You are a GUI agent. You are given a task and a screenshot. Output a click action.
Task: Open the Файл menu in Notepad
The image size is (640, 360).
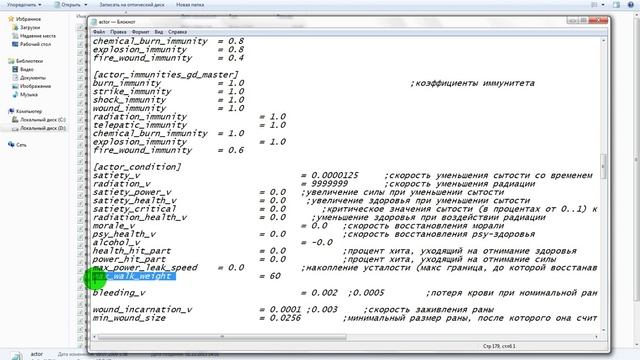[99, 32]
